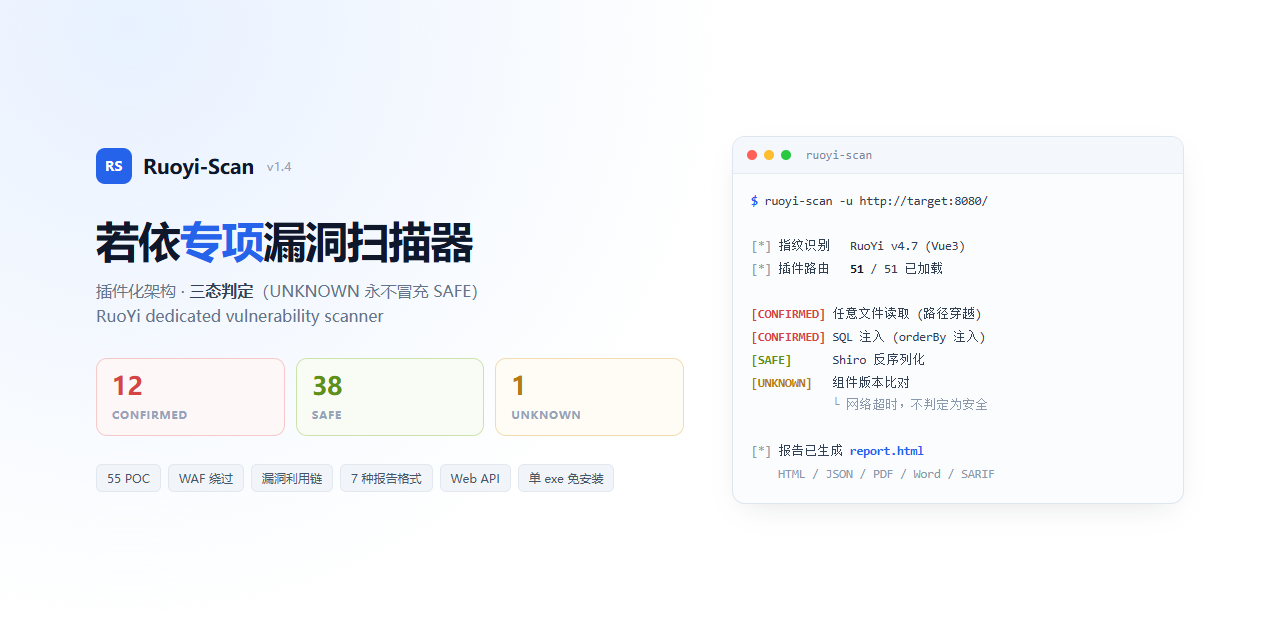Click the 网络超时，不判定为安全 note
This screenshot has height=640, width=1280.
(x=910, y=405)
